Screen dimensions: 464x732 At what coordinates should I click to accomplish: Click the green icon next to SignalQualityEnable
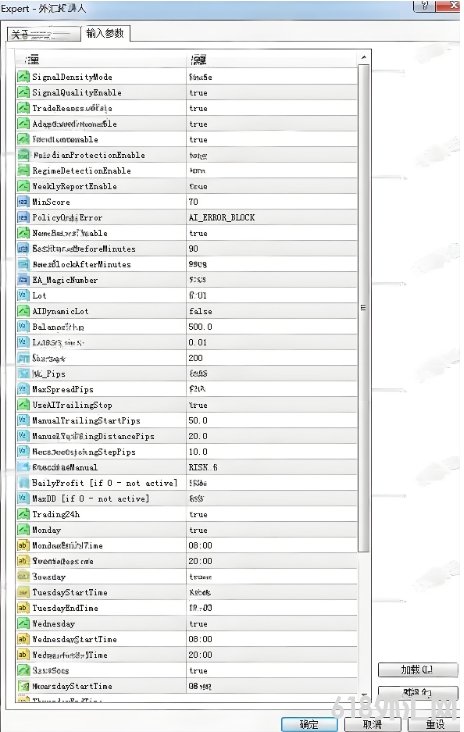(x=23, y=92)
